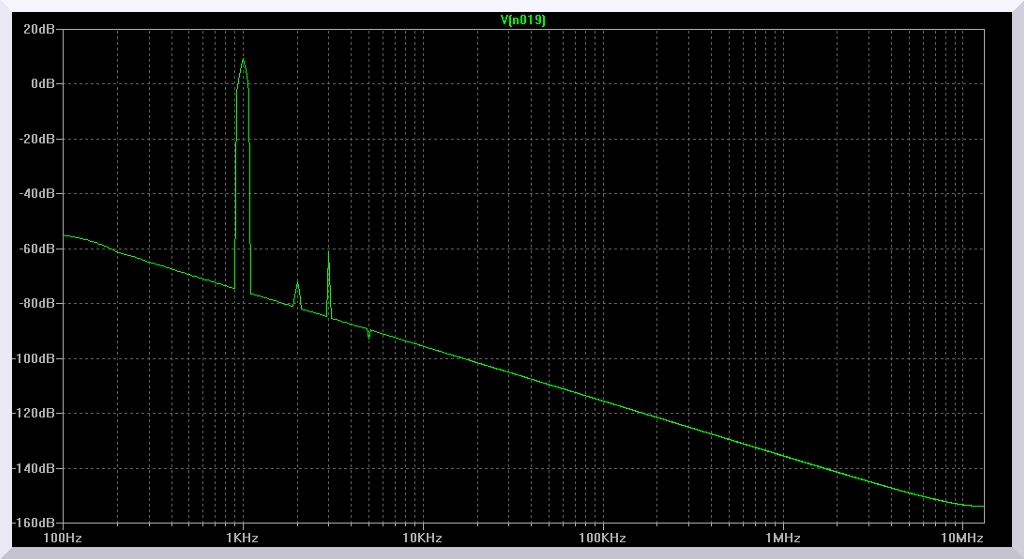Click the V(n019) trace label
The width and height of the screenshot is (1024, 559).
(x=522, y=19)
